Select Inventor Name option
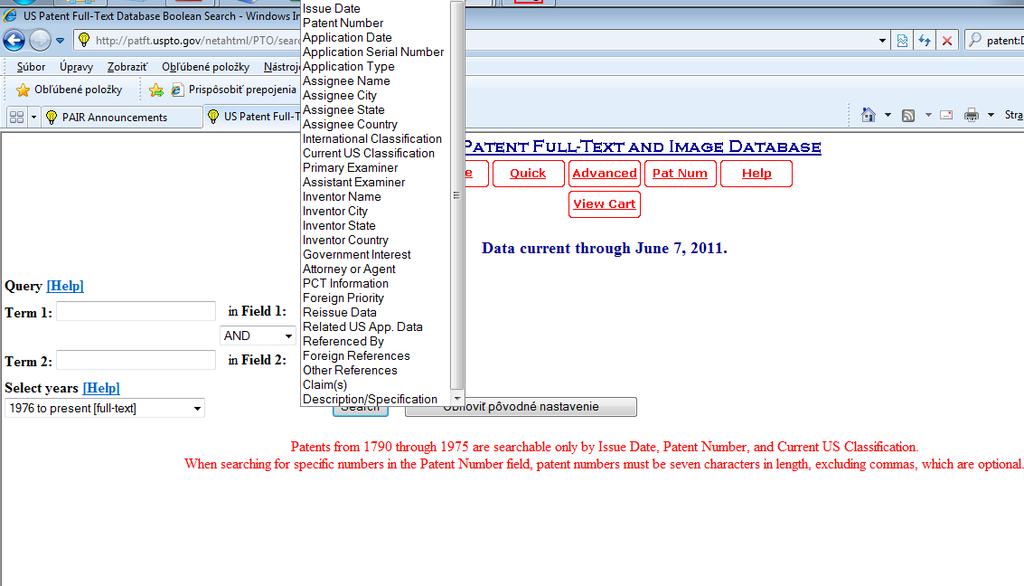This screenshot has width=1024, height=586. (x=342, y=197)
